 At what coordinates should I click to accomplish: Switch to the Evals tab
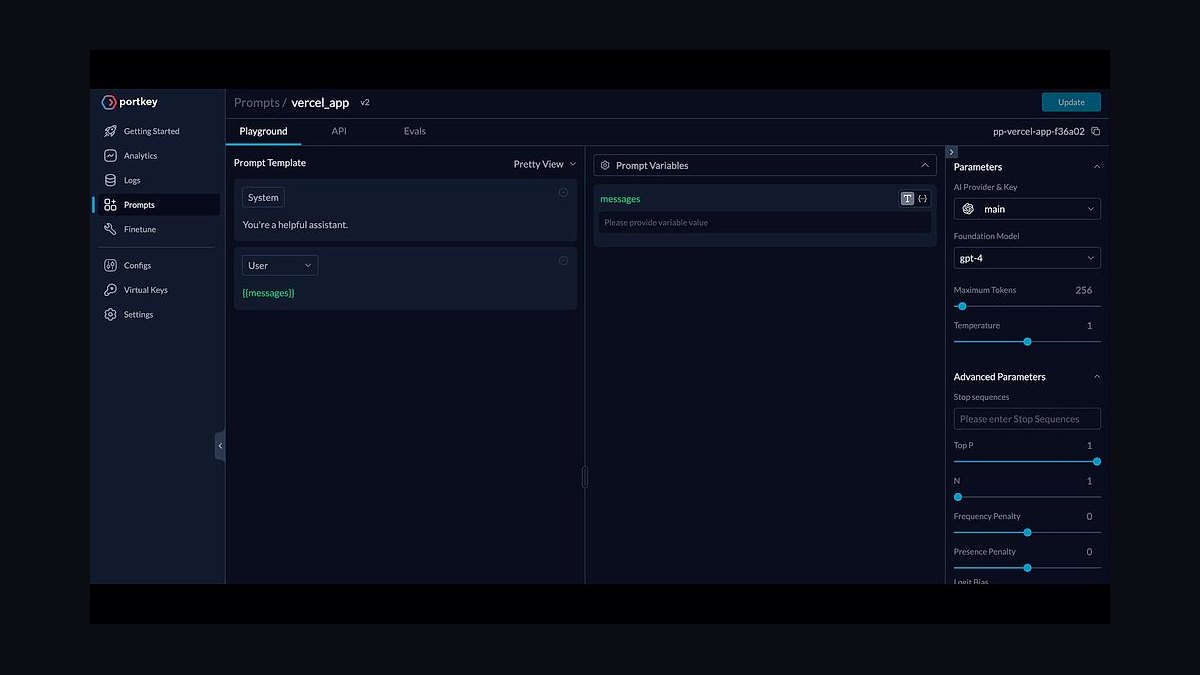pyautogui.click(x=415, y=131)
